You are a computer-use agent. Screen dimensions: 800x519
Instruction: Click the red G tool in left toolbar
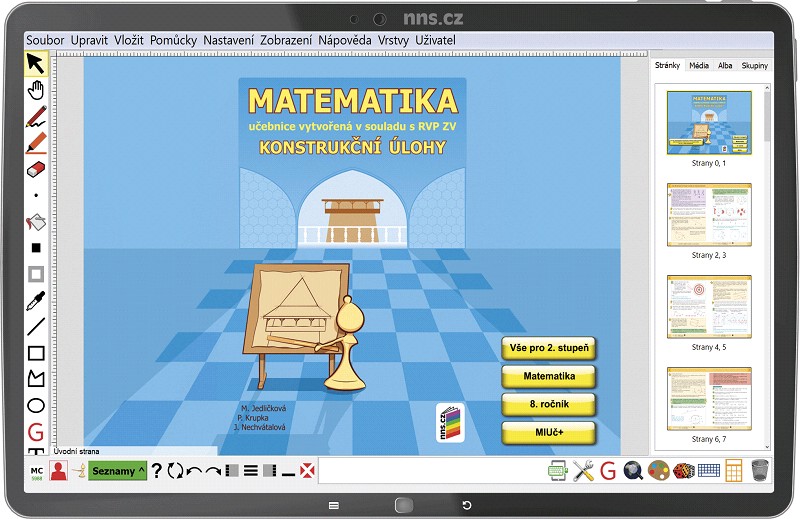[x=36, y=432]
